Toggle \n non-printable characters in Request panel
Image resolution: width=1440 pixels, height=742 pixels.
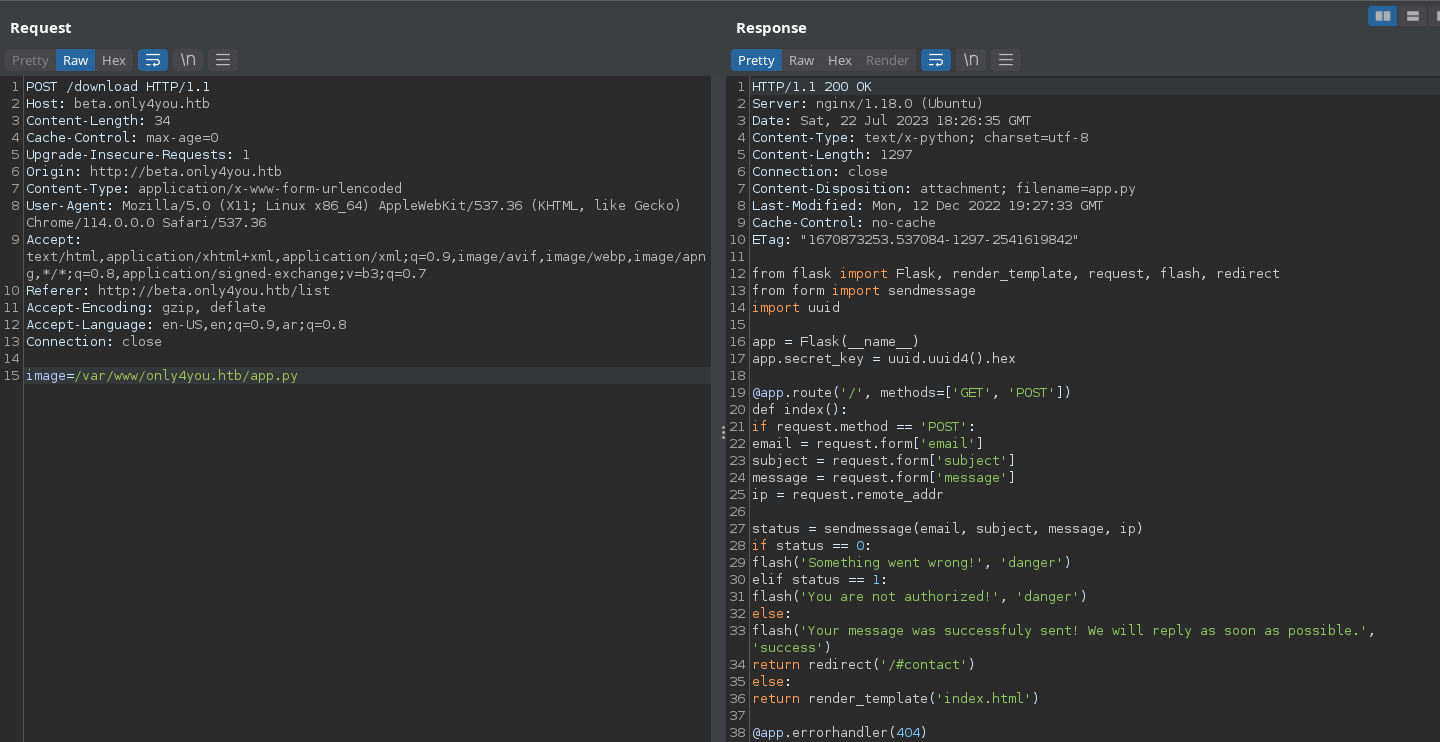coord(188,60)
